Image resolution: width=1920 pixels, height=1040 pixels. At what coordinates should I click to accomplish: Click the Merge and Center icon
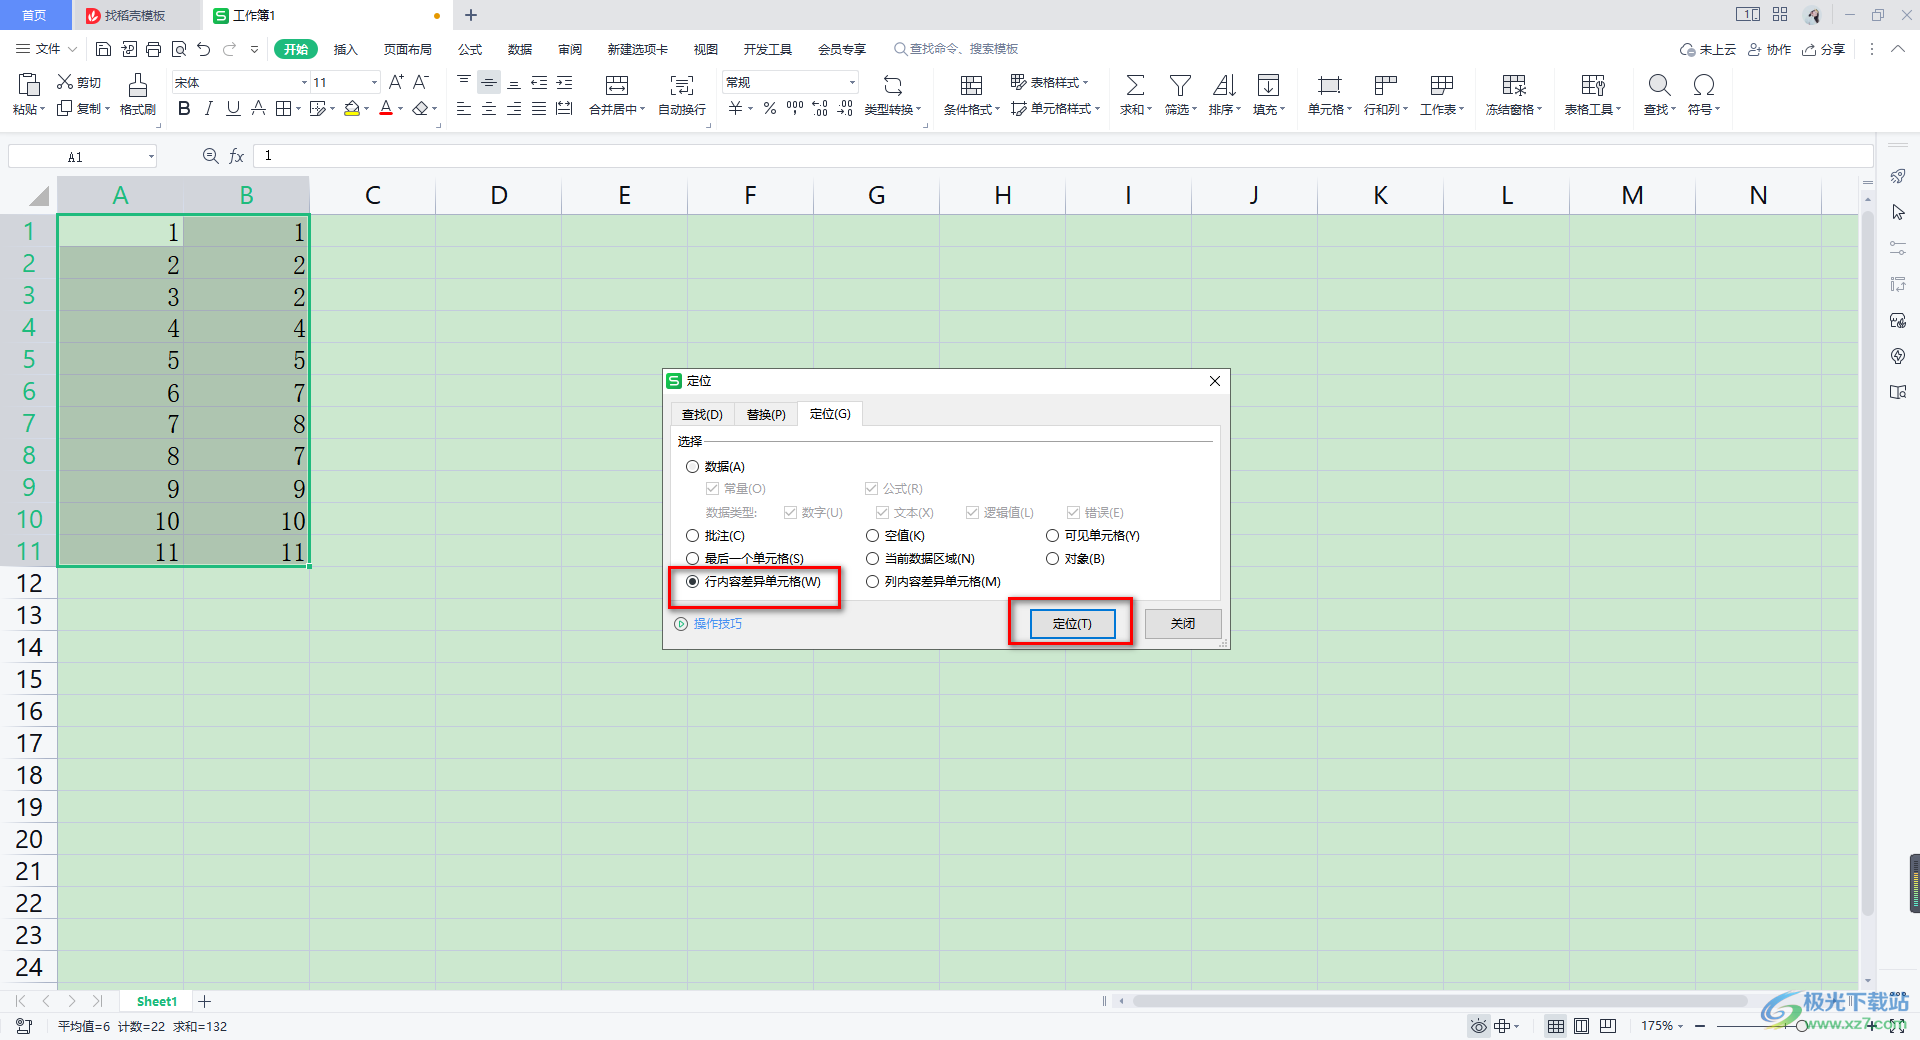click(617, 85)
